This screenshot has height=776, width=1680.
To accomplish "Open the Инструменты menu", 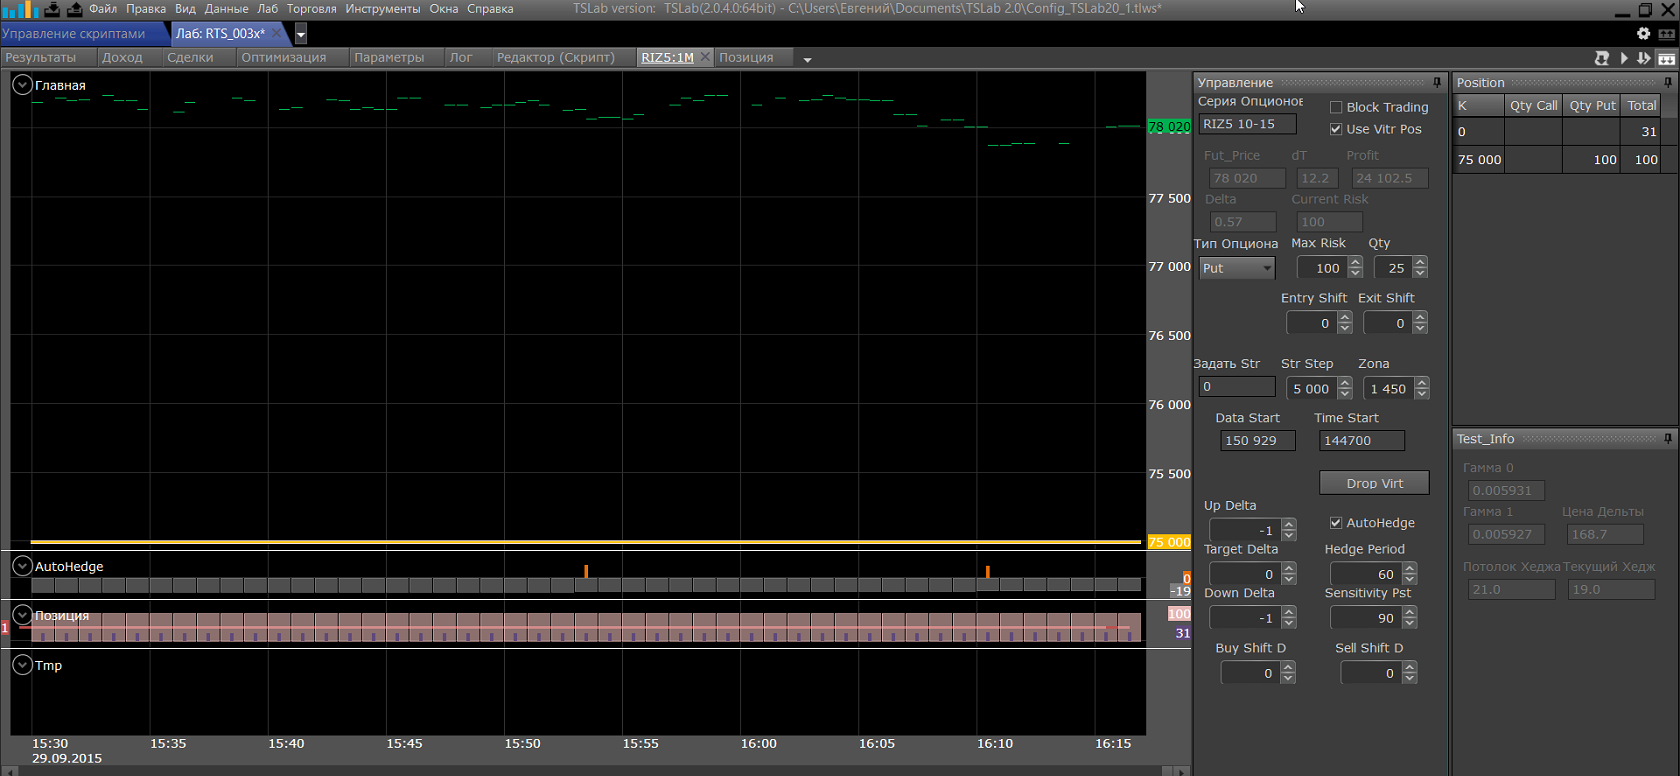I will [383, 9].
